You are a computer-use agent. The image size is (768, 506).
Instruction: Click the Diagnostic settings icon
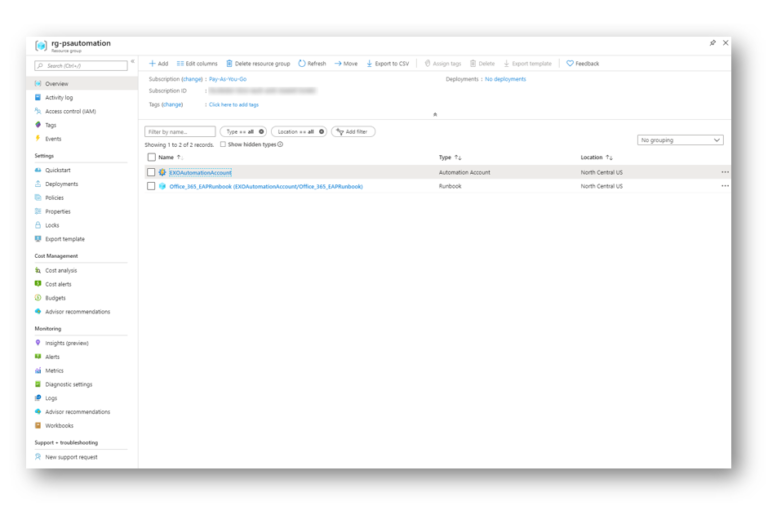click(x=38, y=384)
